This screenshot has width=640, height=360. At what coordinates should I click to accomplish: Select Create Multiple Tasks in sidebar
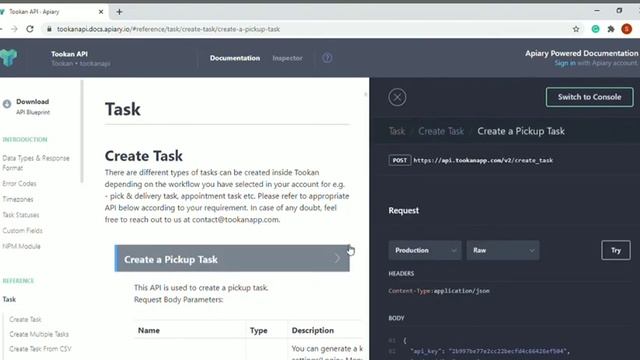point(39,334)
